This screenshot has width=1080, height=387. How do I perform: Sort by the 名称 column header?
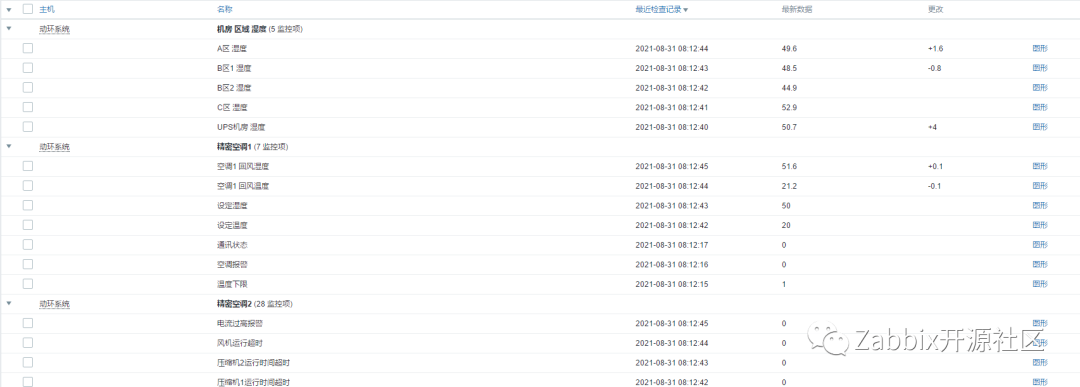(x=225, y=10)
